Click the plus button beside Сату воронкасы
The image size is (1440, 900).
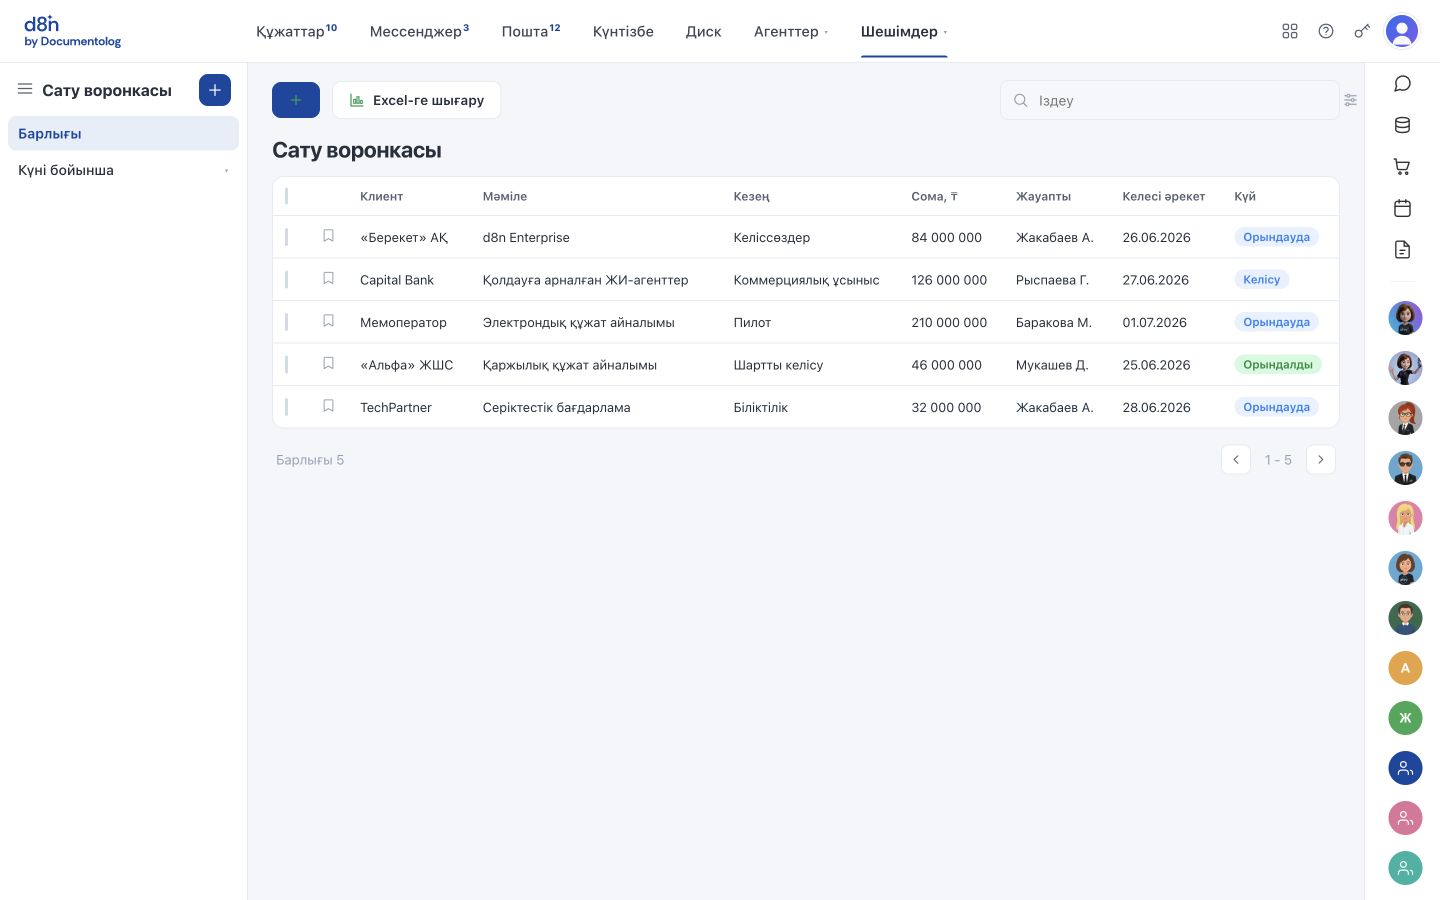click(x=215, y=90)
